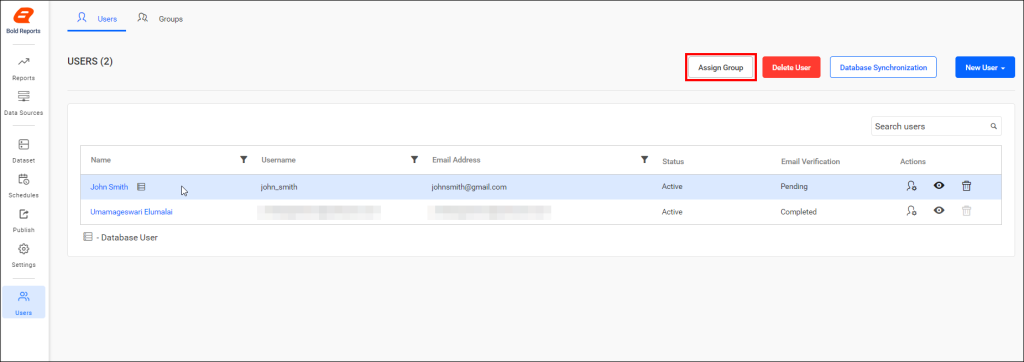Click the Username column header
1024x362 pixels.
point(279,160)
